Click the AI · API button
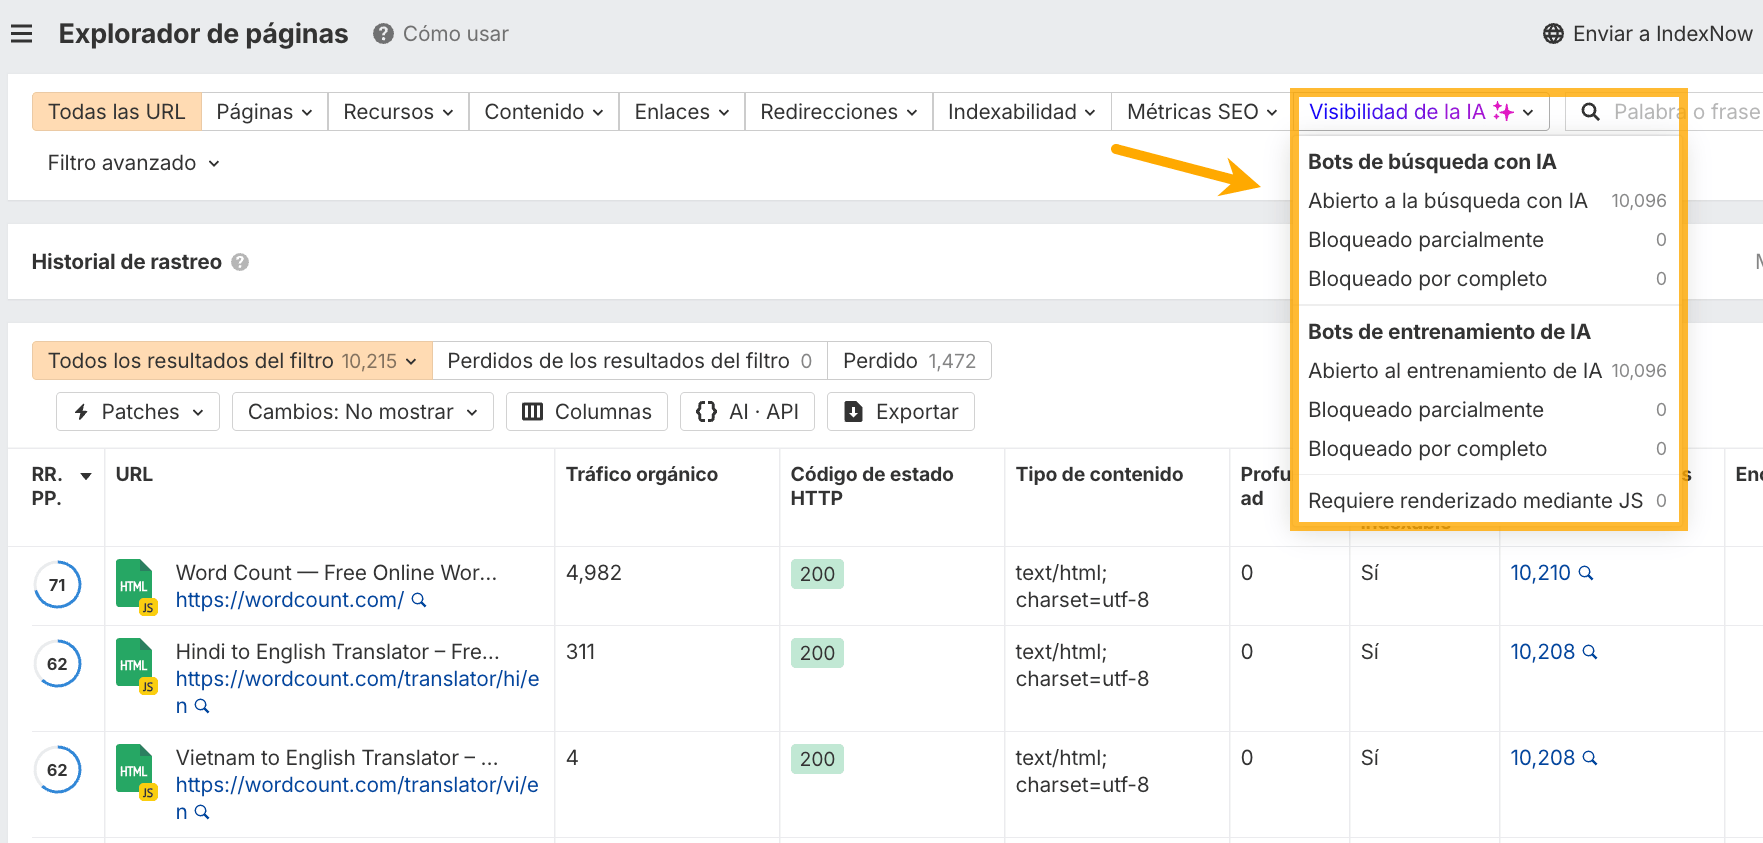 [x=747, y=412]
